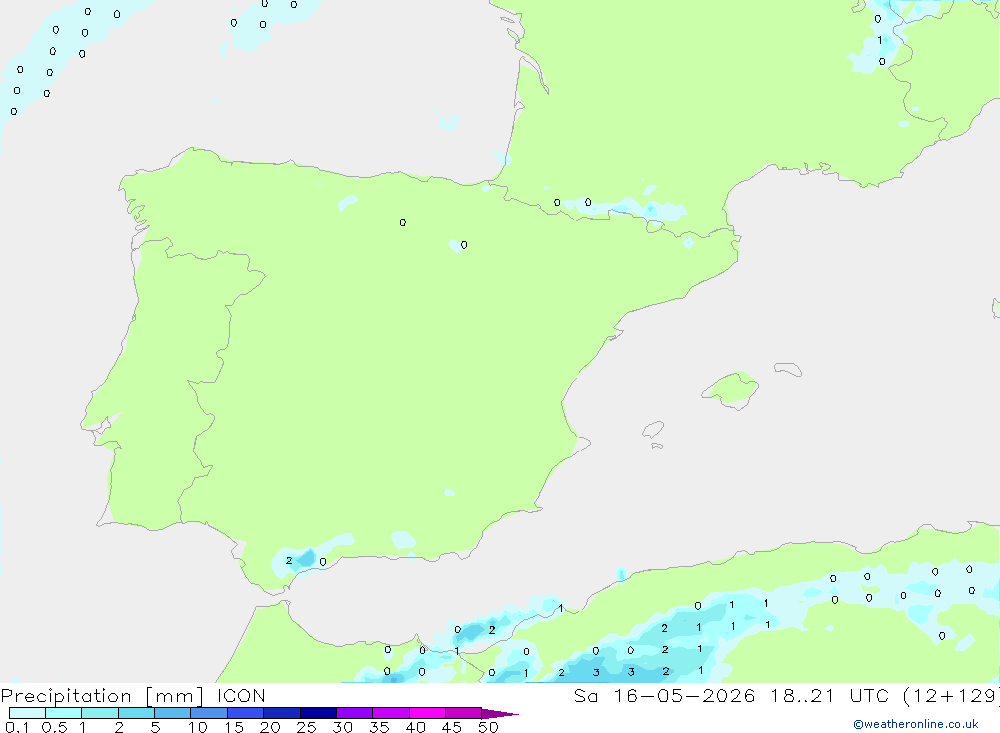Screen dimensions: 1000x733
Task: Click the 'Sa 16-05-2026 18..21 UTC (12+129)' timestamp
Action: (x=786, y=696)
